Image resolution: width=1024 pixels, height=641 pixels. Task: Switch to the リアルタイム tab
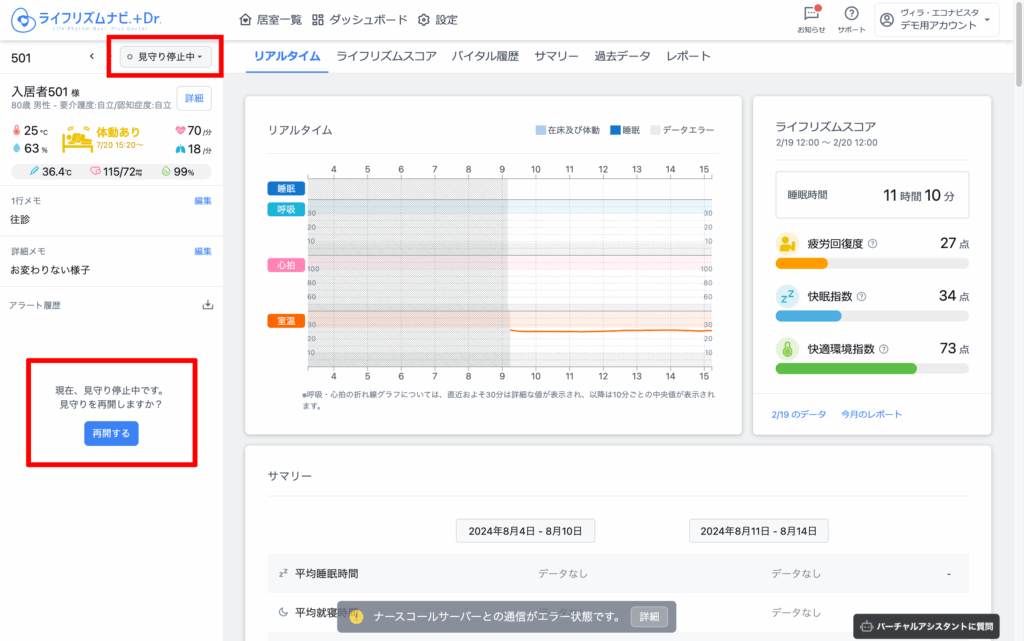287,56
